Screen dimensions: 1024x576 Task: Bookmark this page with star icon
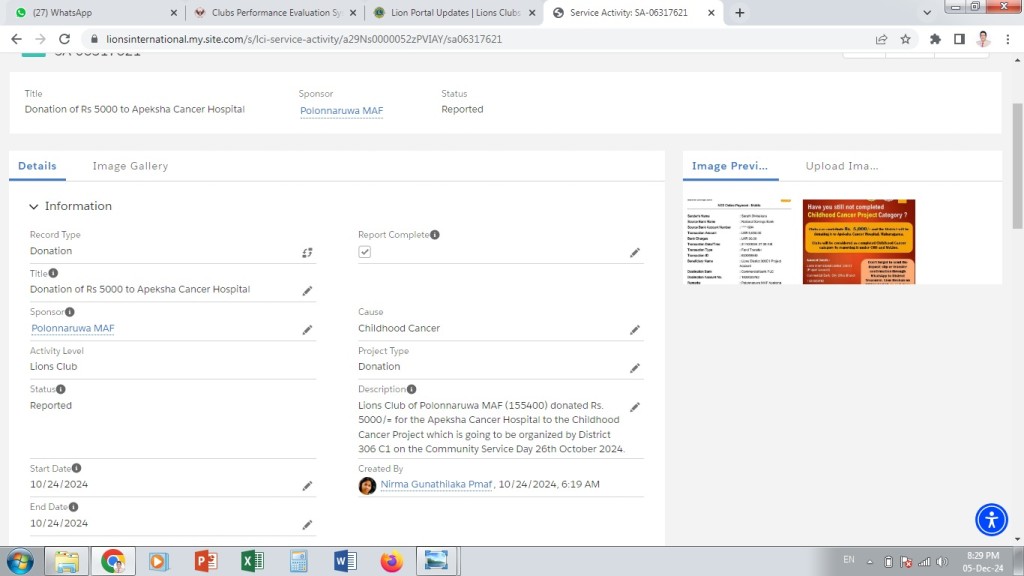pos(905,39)
